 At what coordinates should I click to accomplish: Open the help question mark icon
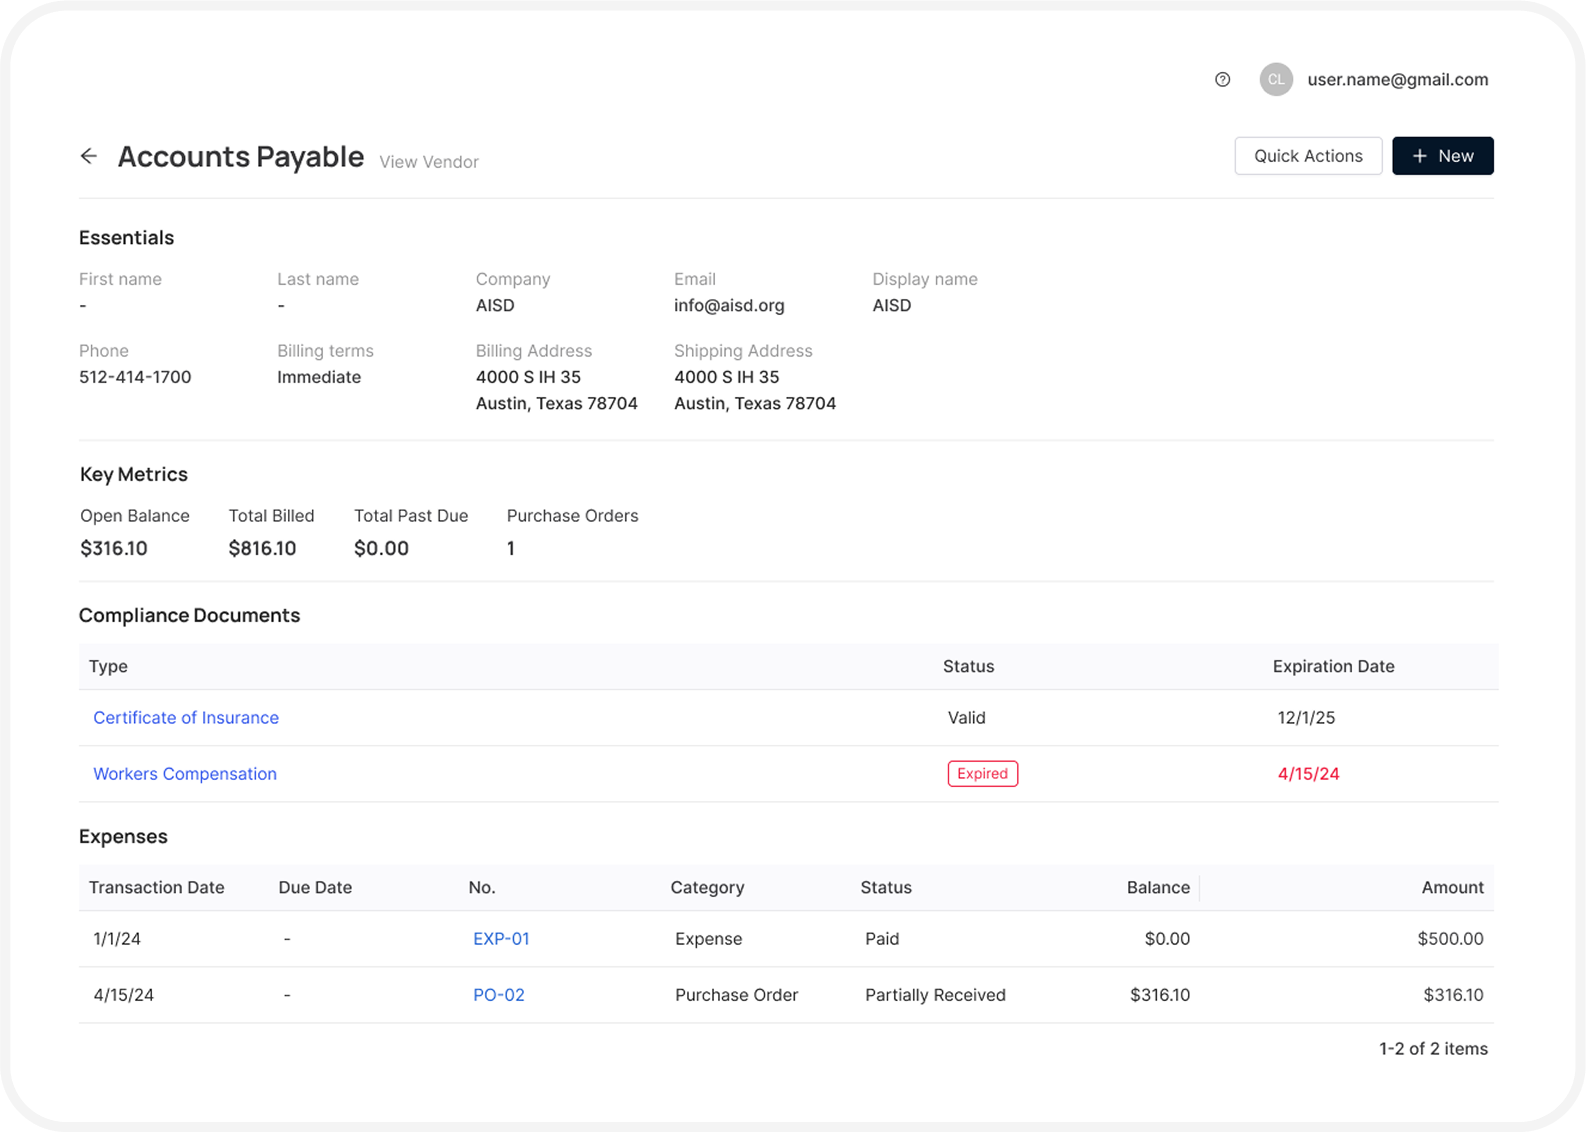[1222, 80]
